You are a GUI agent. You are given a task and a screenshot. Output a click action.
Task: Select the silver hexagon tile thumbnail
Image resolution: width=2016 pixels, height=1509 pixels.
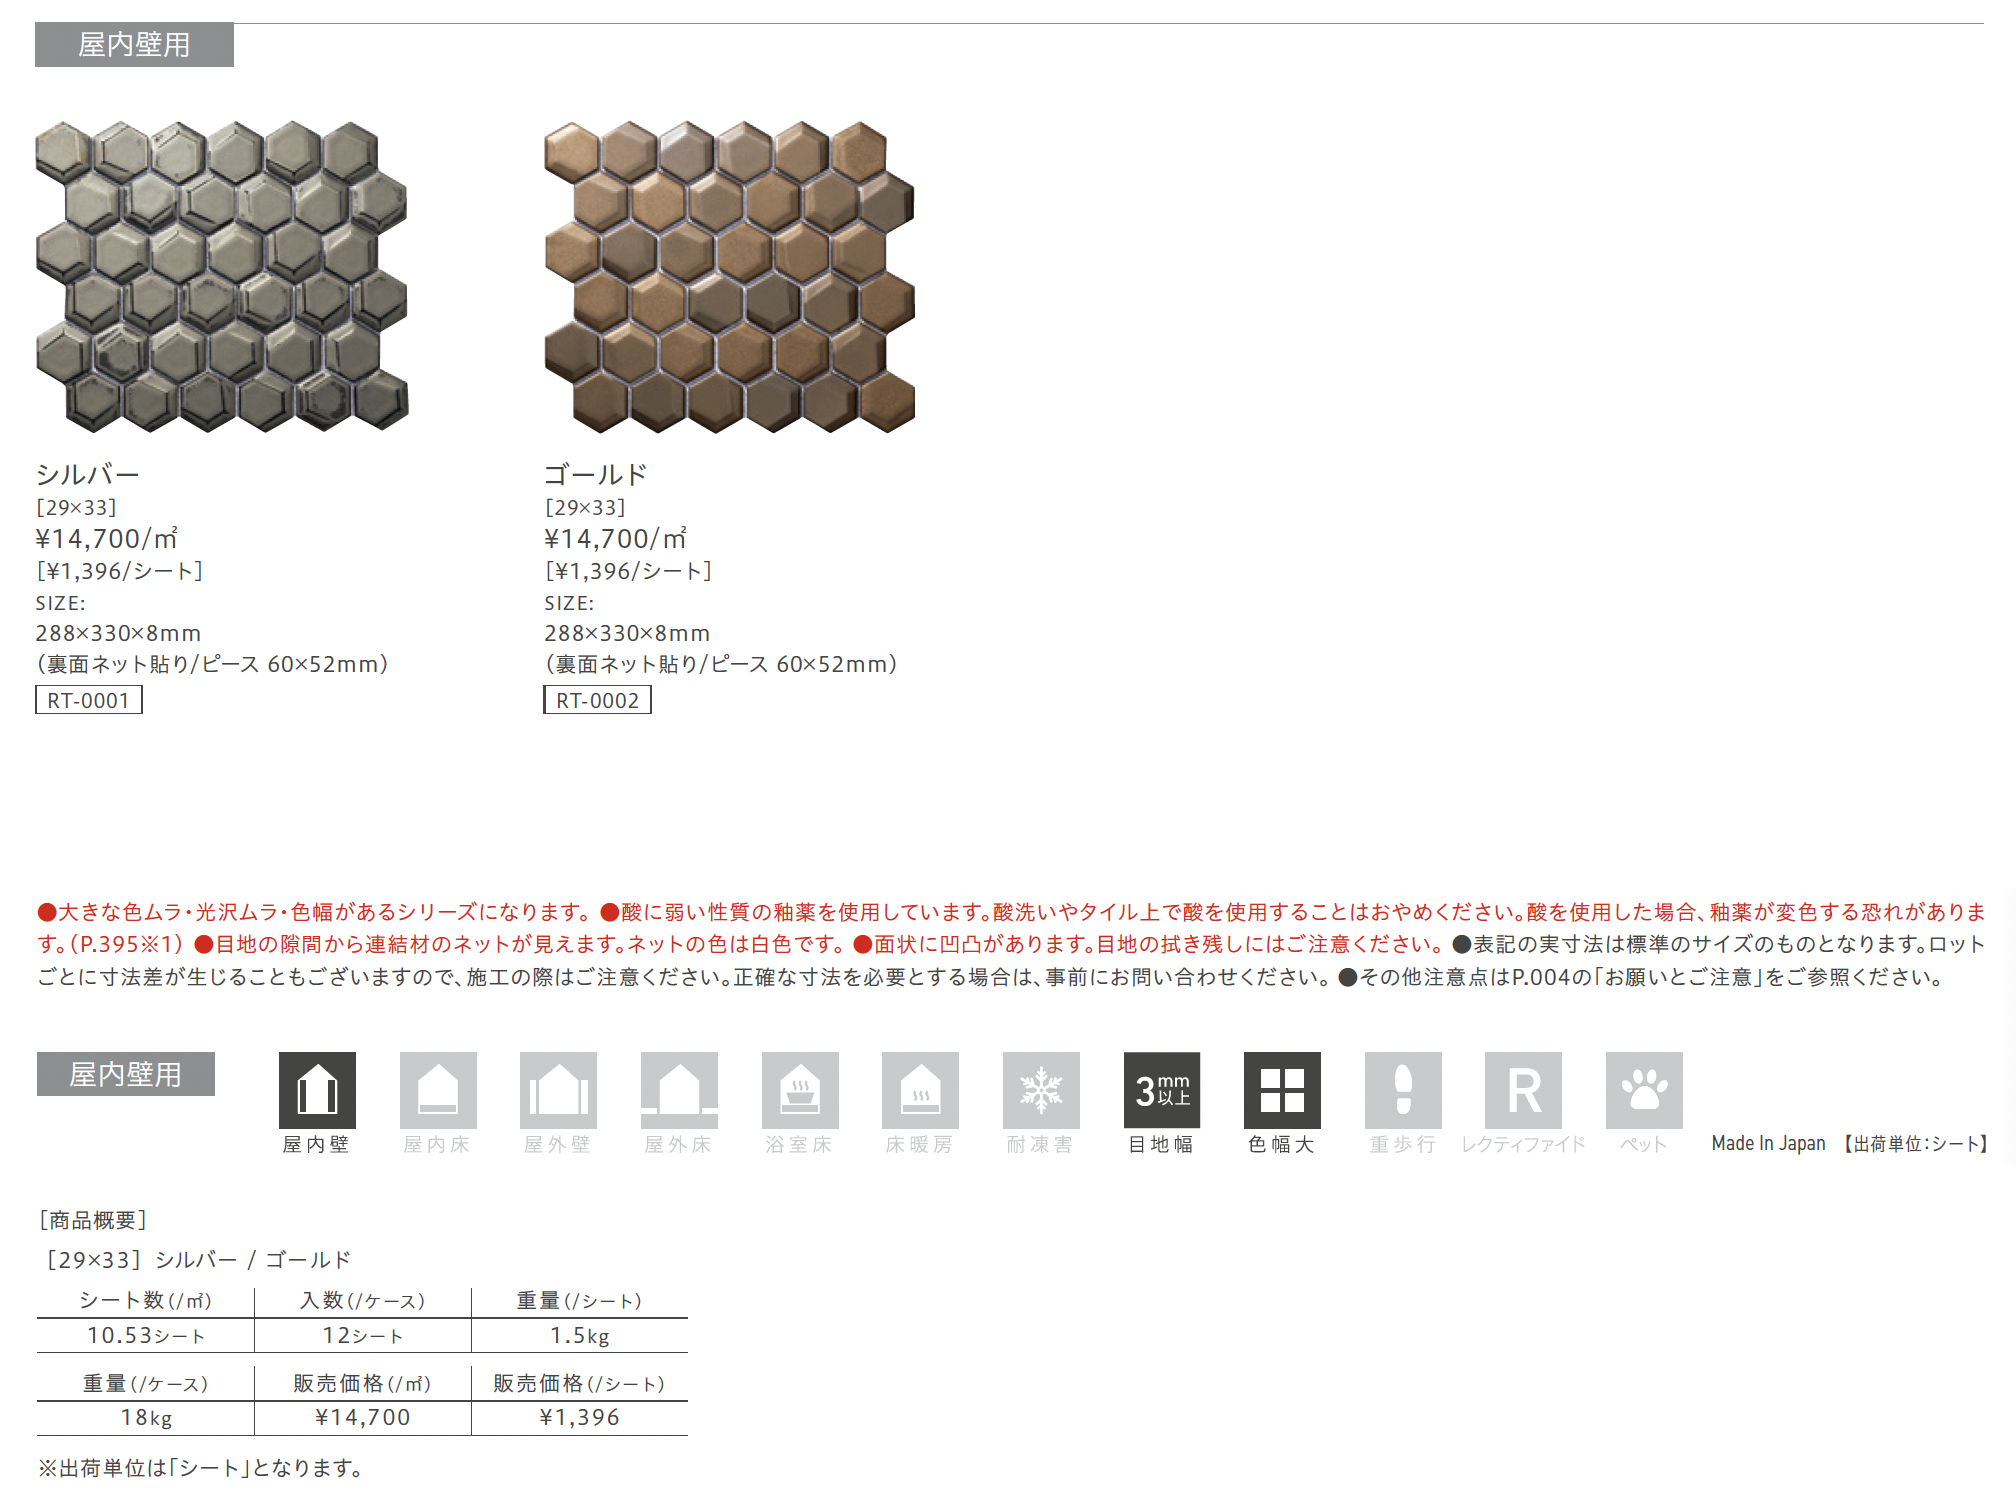[x=222, y=277]
